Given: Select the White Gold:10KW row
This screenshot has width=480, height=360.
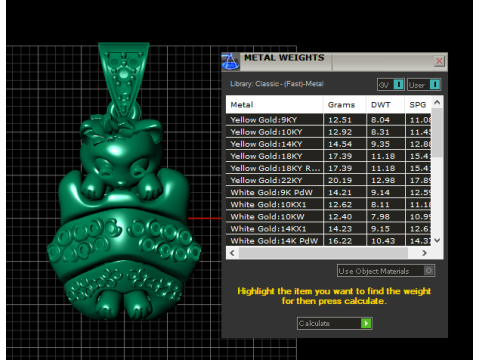Looking at the screenshot, I should pos(328,217).
